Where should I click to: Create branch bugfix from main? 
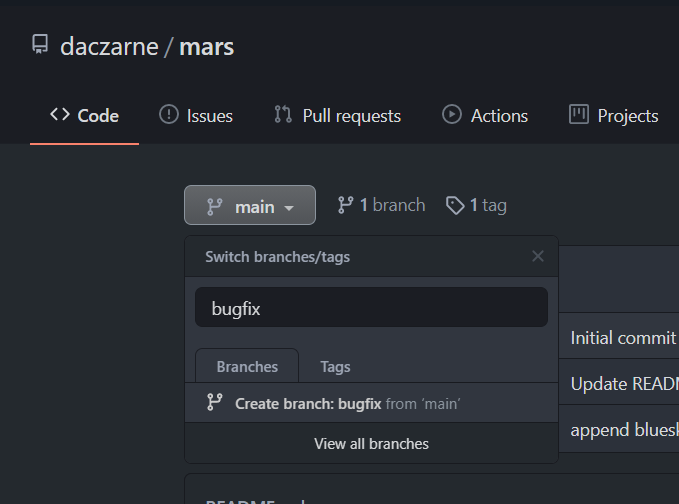coord(347,403)
